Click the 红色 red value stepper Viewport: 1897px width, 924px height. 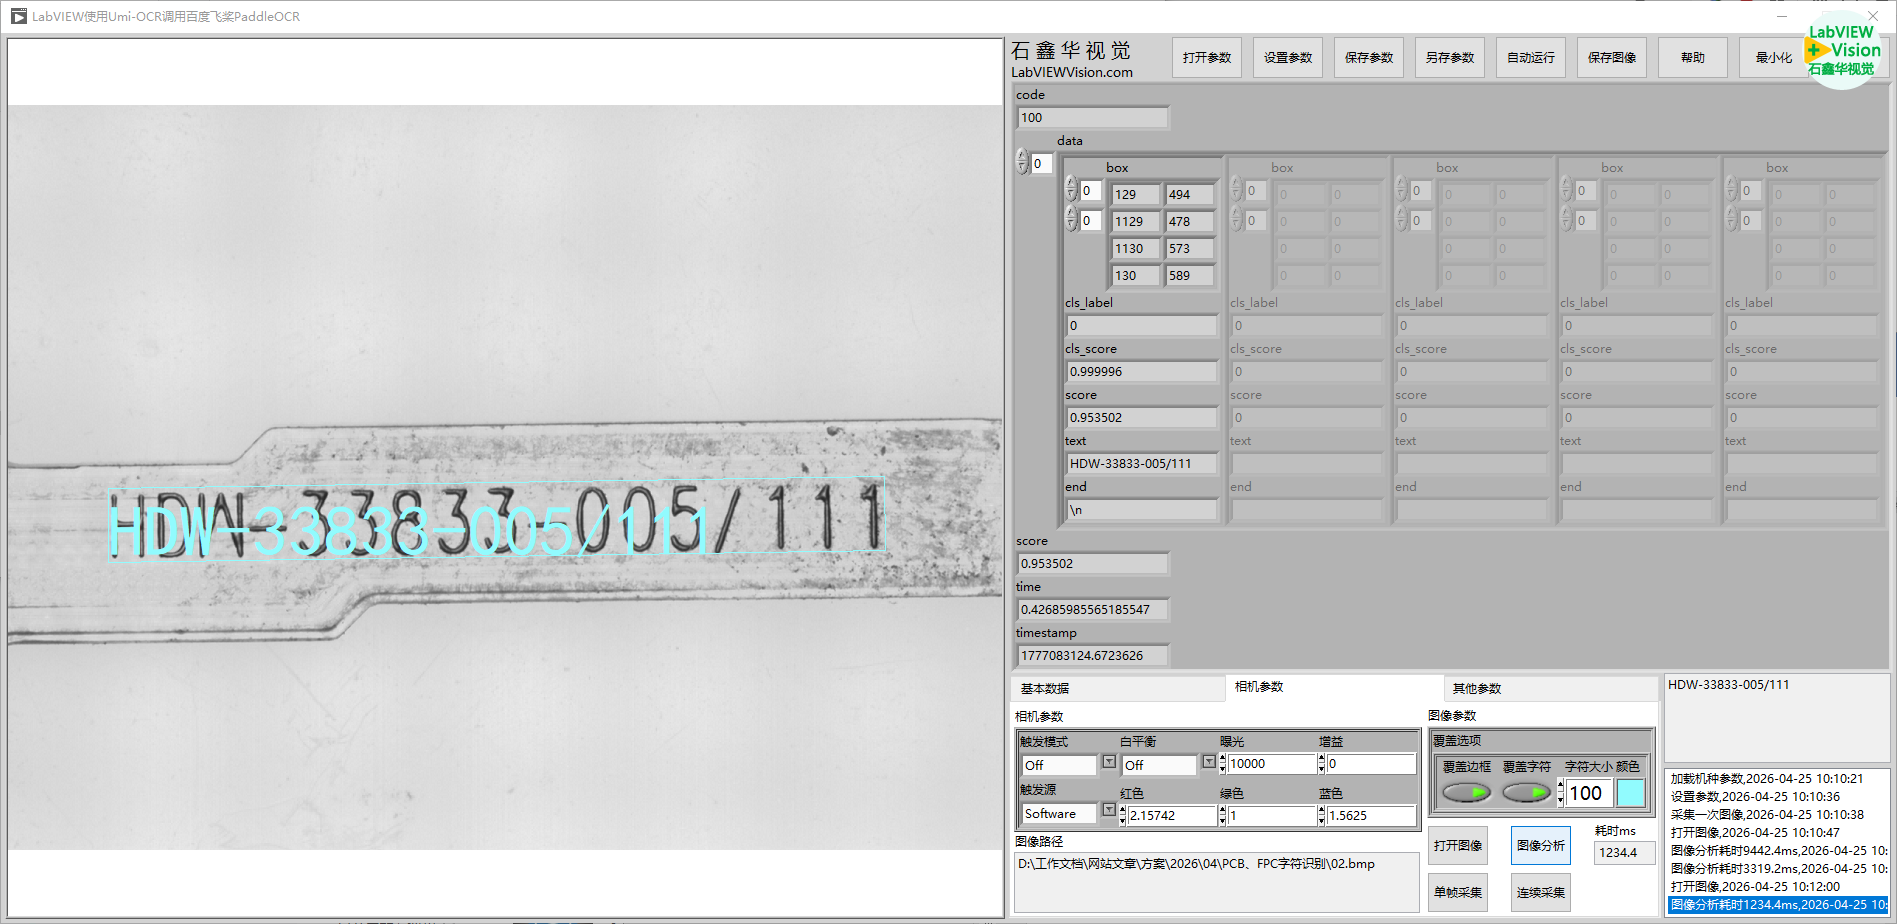tap(1122, 816)
